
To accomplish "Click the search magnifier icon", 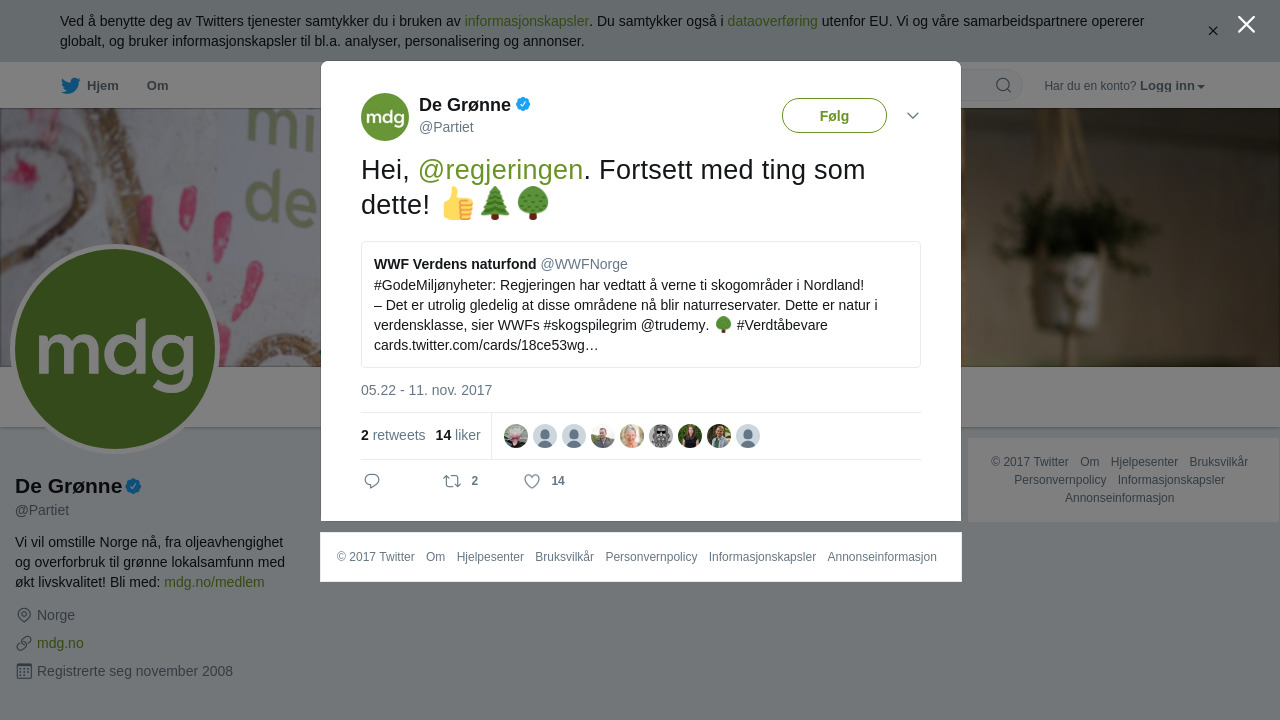I will pyautogui.click(x=1003, y=85).
